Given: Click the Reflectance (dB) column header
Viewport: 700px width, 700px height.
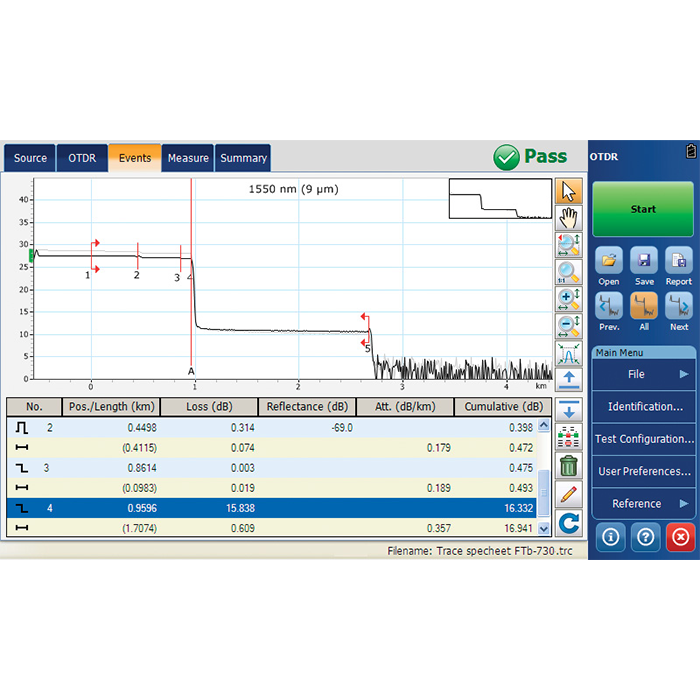Looking at the screenshot, I should 307,407.
